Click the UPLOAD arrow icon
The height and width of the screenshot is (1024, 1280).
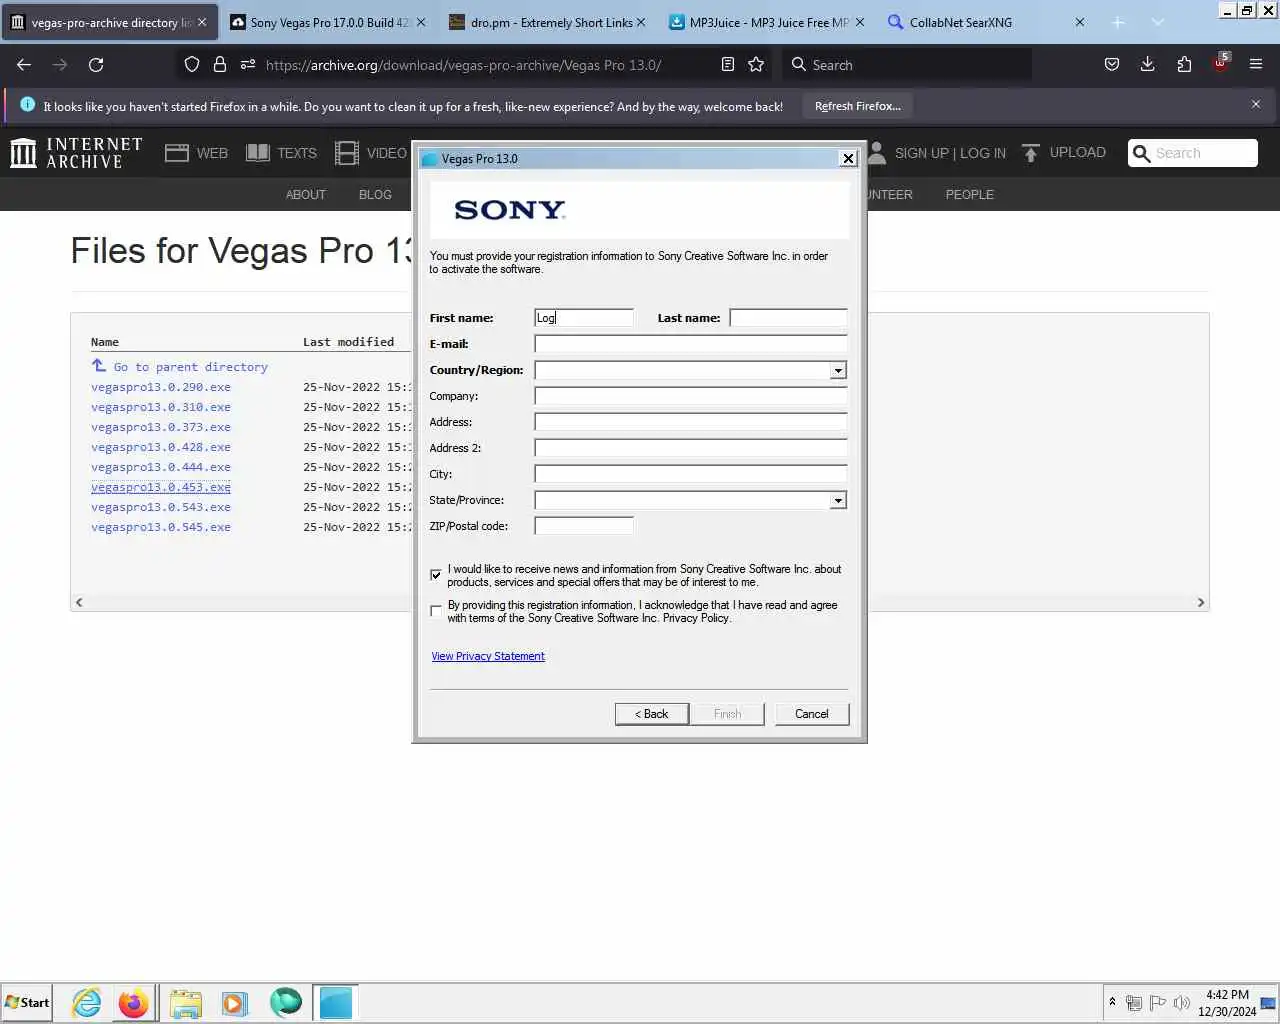[x=1031, y=153]
